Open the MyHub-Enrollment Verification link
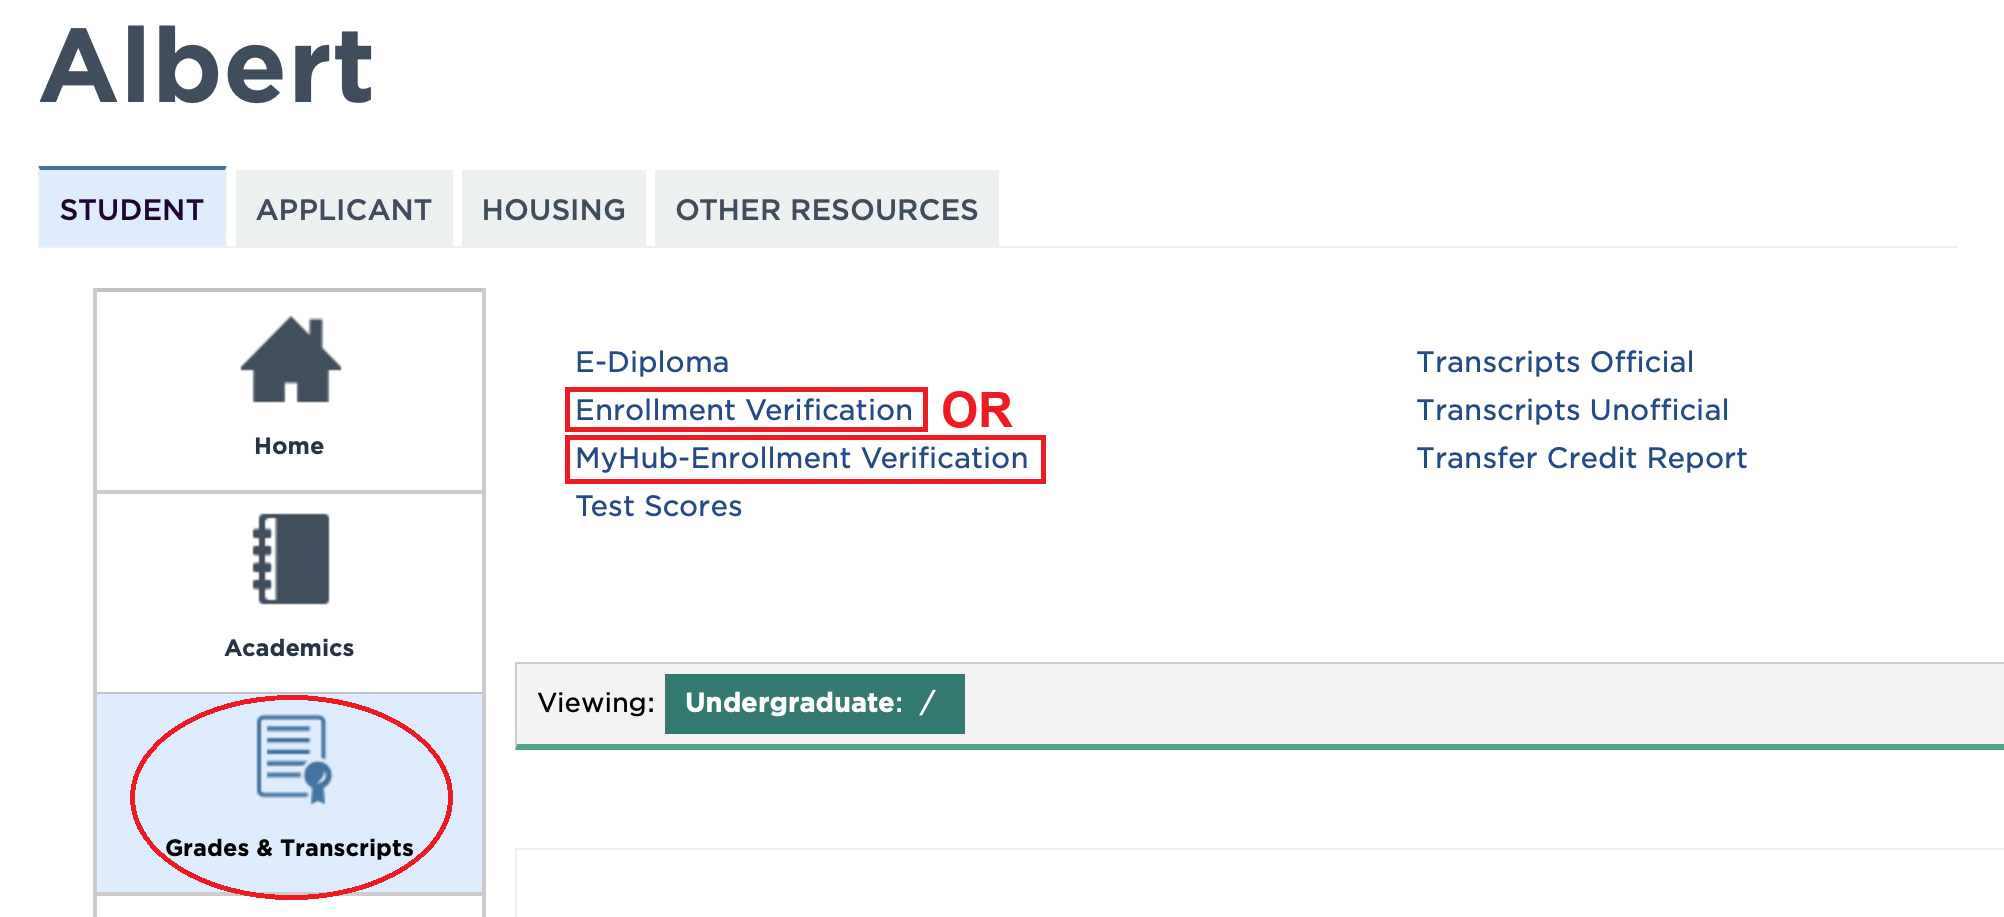The height and width of the screenshot is (917, 2004). 802,458
